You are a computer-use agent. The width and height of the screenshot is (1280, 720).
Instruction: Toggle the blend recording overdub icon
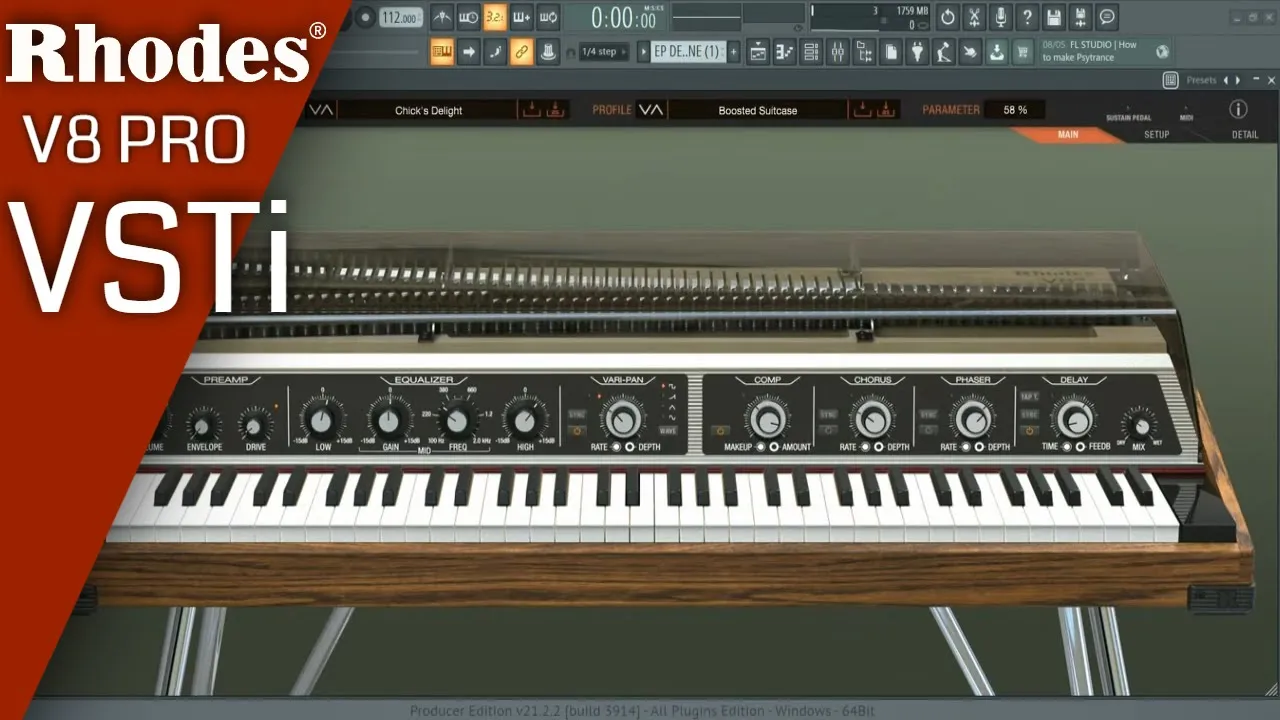(x=521, y=17)
